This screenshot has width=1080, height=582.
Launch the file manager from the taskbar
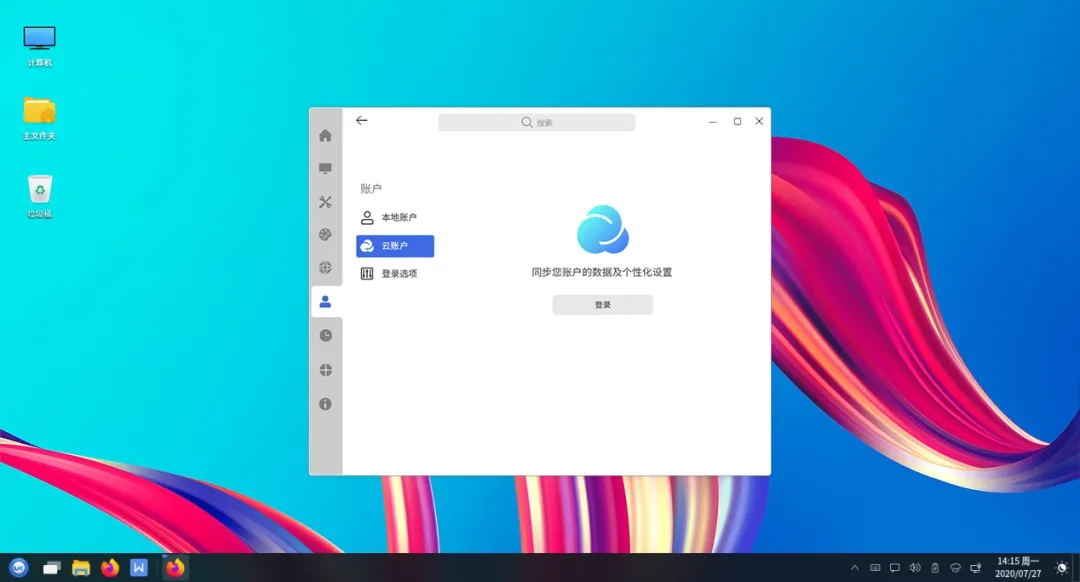point(80,567)
